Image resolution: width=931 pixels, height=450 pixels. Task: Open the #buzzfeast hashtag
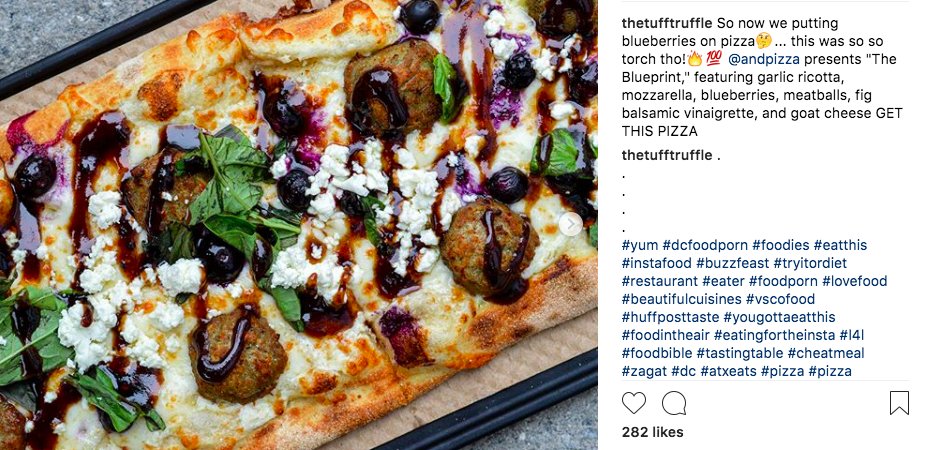point(733,263)
